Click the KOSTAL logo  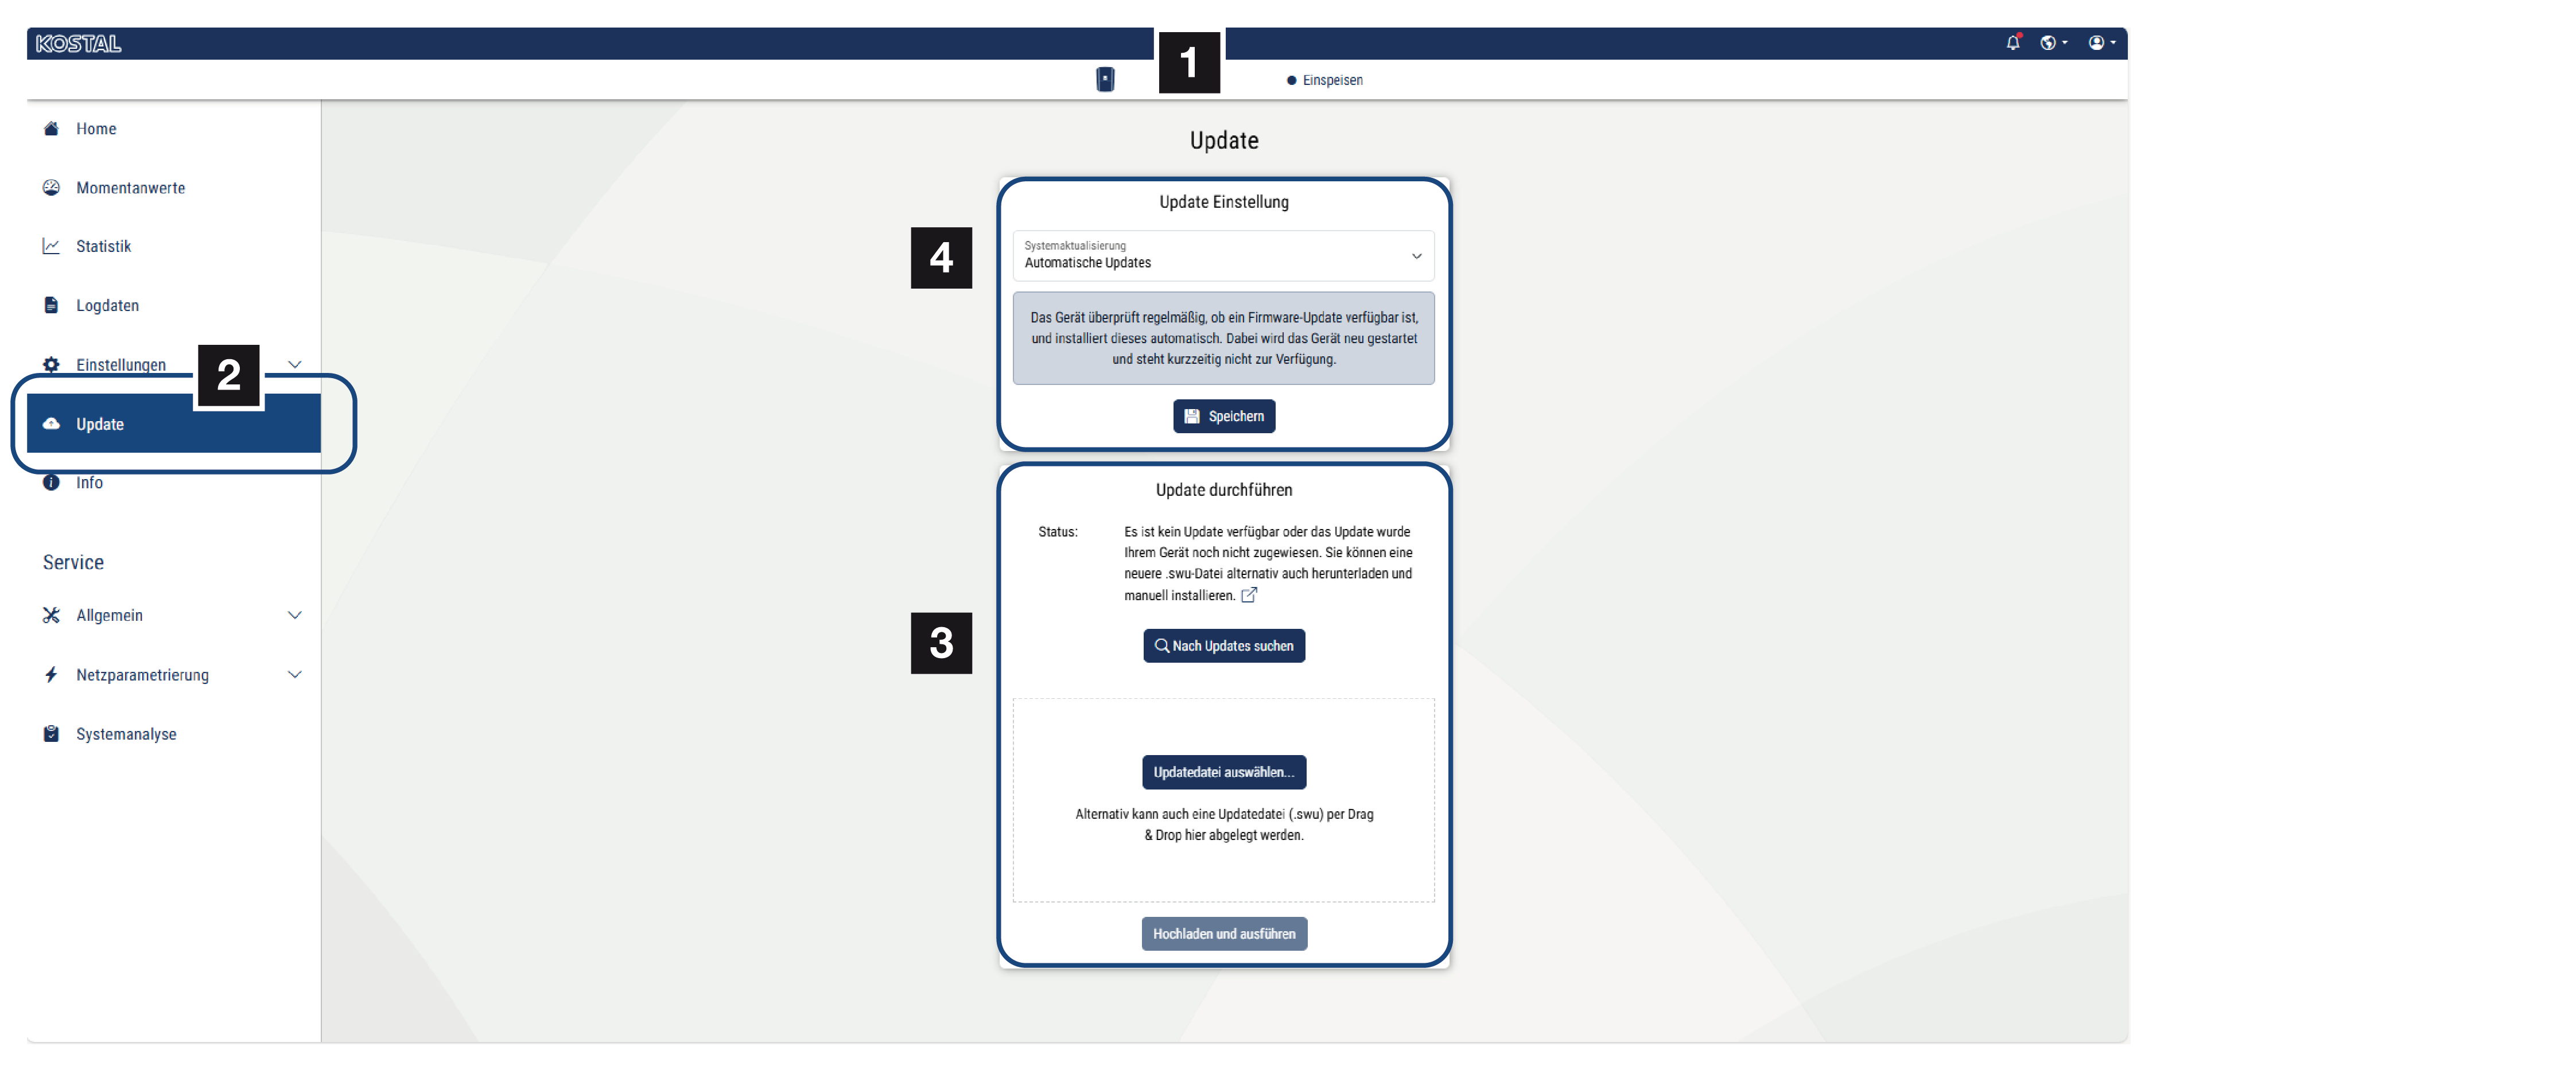coord(78,44)
